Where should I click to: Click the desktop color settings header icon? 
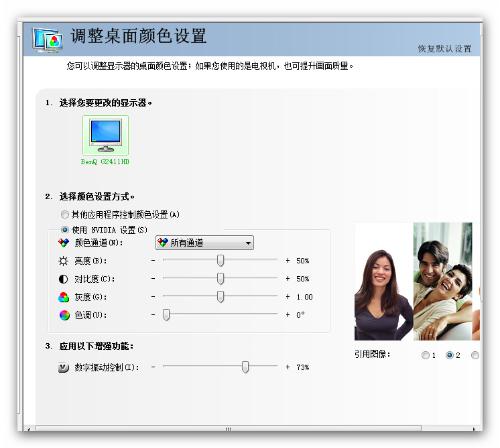[x=47, y=40]
